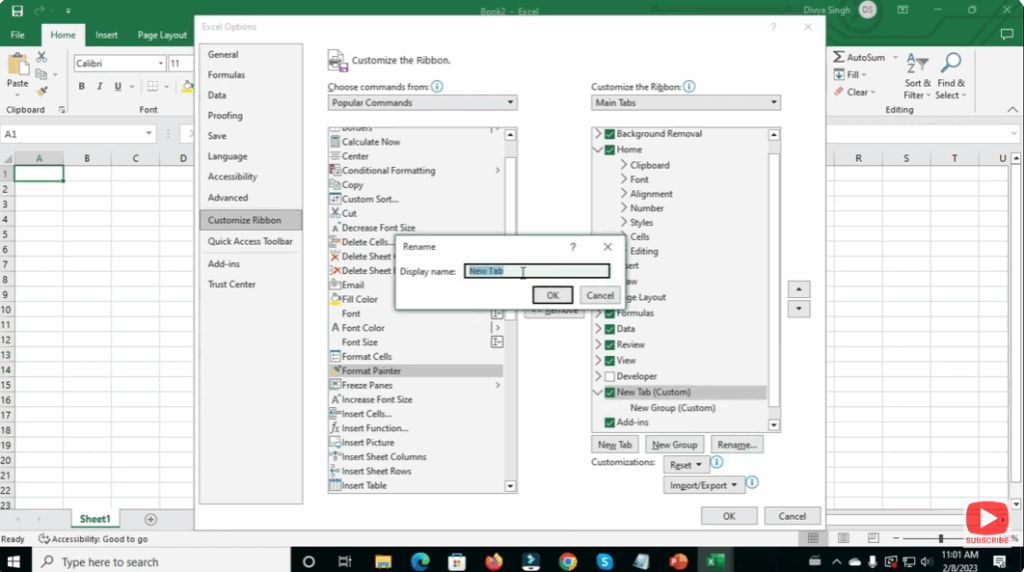
Task: Switch to the Proofing options category
Action: (x=225, y=116)
